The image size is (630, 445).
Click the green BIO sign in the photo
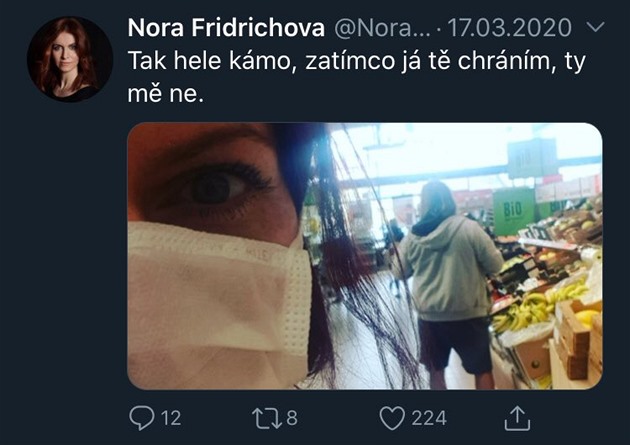coord(513,211)
